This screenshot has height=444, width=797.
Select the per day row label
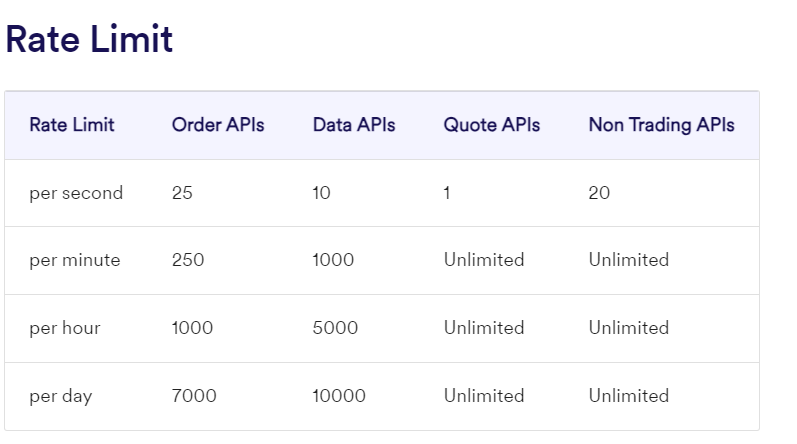[x=61, y=396]
